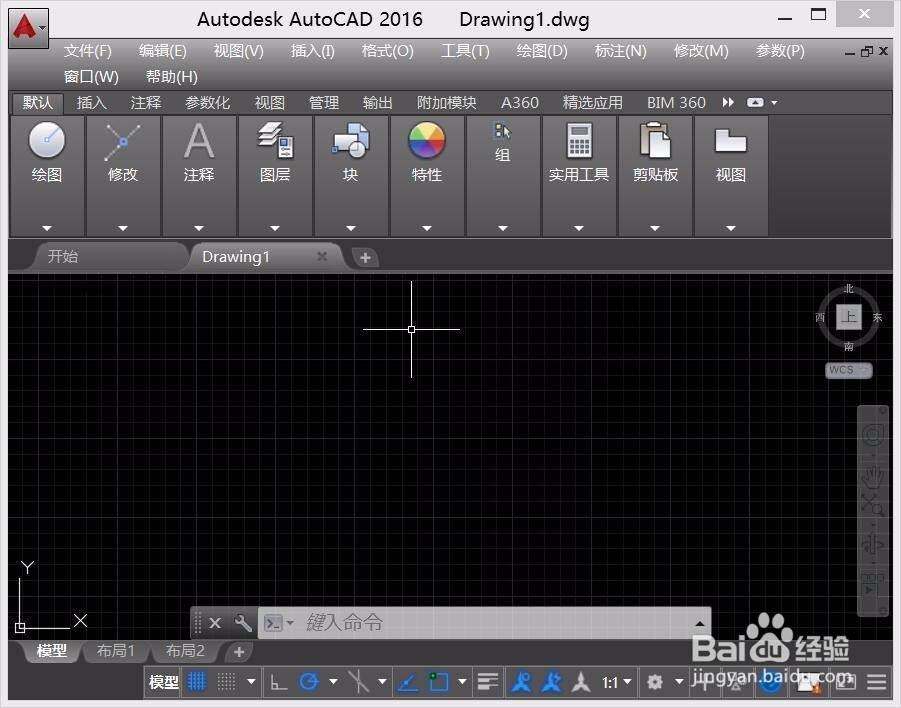Open the 组 group panel icon
The width and height of the screenshot is (901, 708).
click(x=502, y=132)
